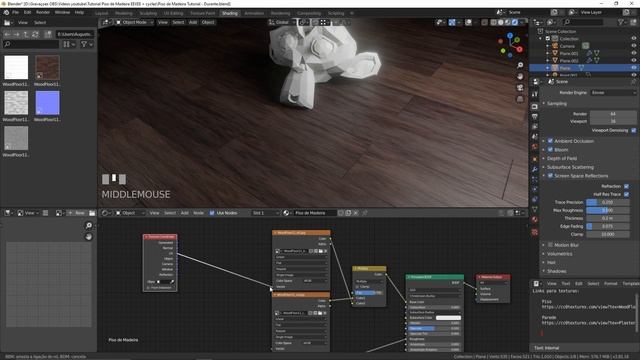Viewport: 640px width, 360px height.
Task: Toggle the Bloom checkbox
Action: coord(550,150)
